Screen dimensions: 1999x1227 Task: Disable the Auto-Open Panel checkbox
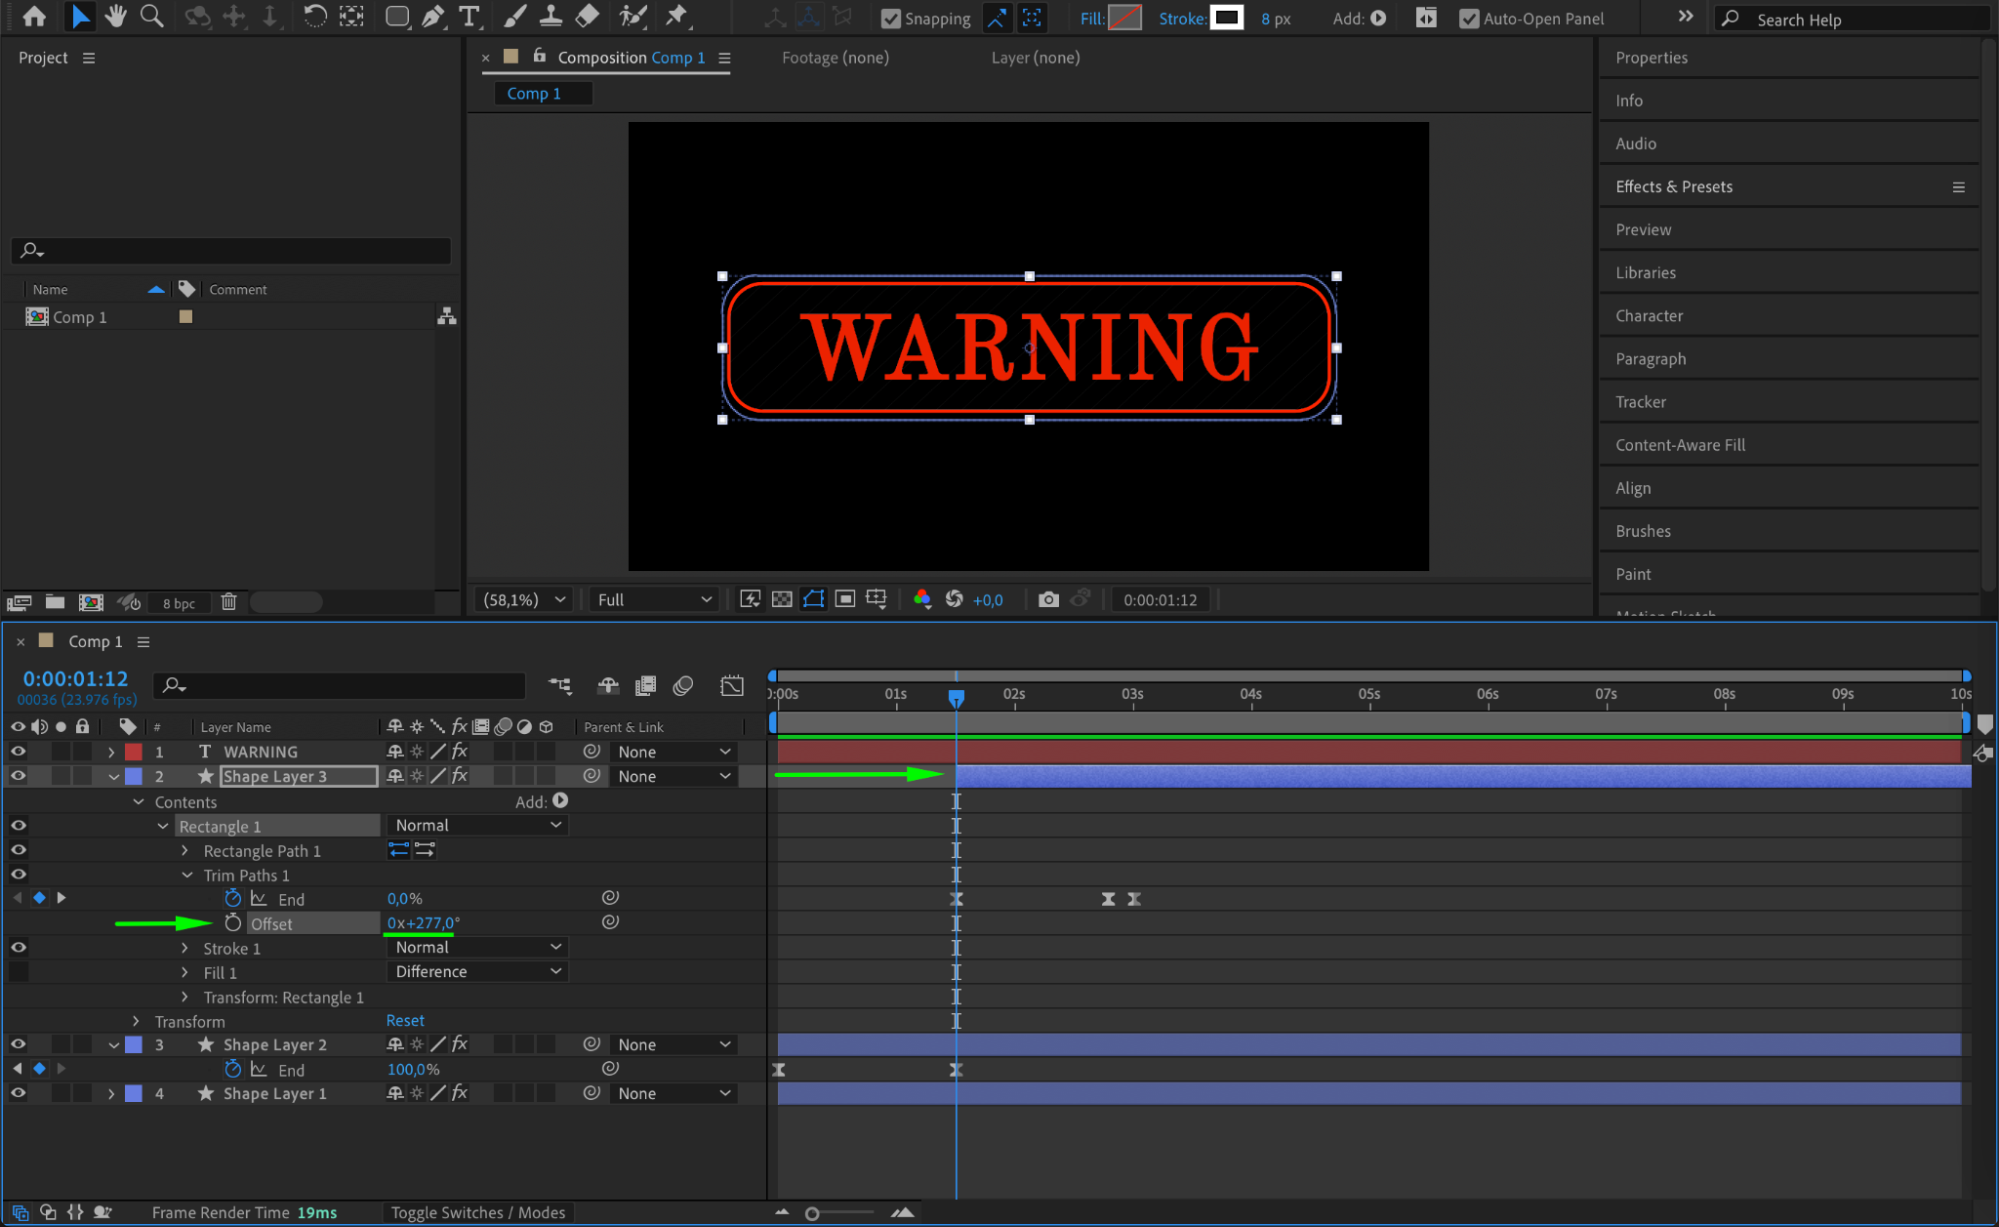click(1468, 18)
